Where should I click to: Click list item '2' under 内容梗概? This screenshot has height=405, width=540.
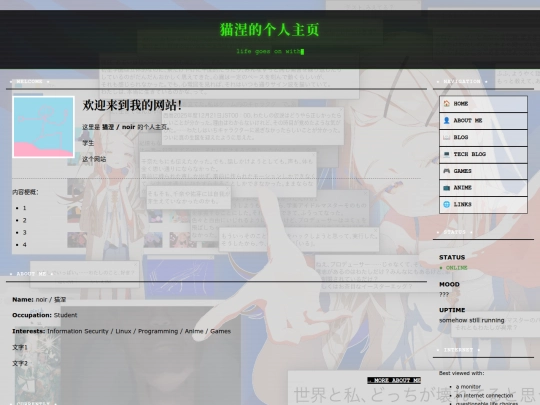(x=24, y=220)
